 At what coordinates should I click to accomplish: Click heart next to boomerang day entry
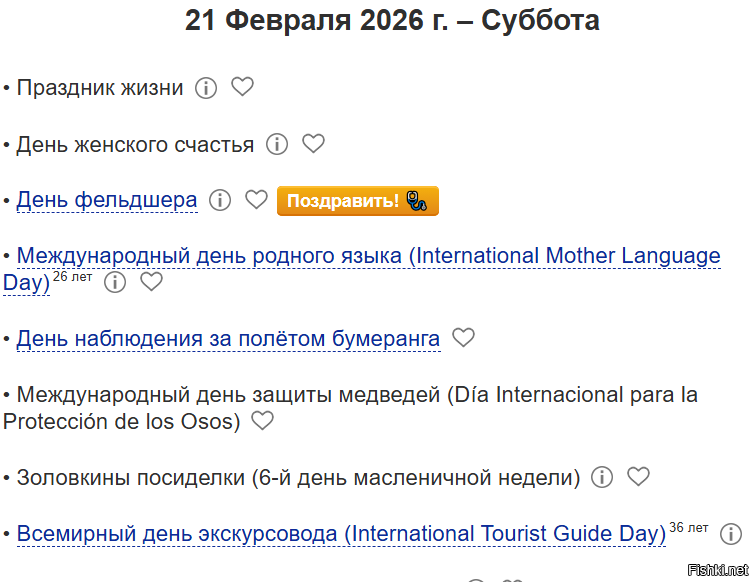pos(463,338)
